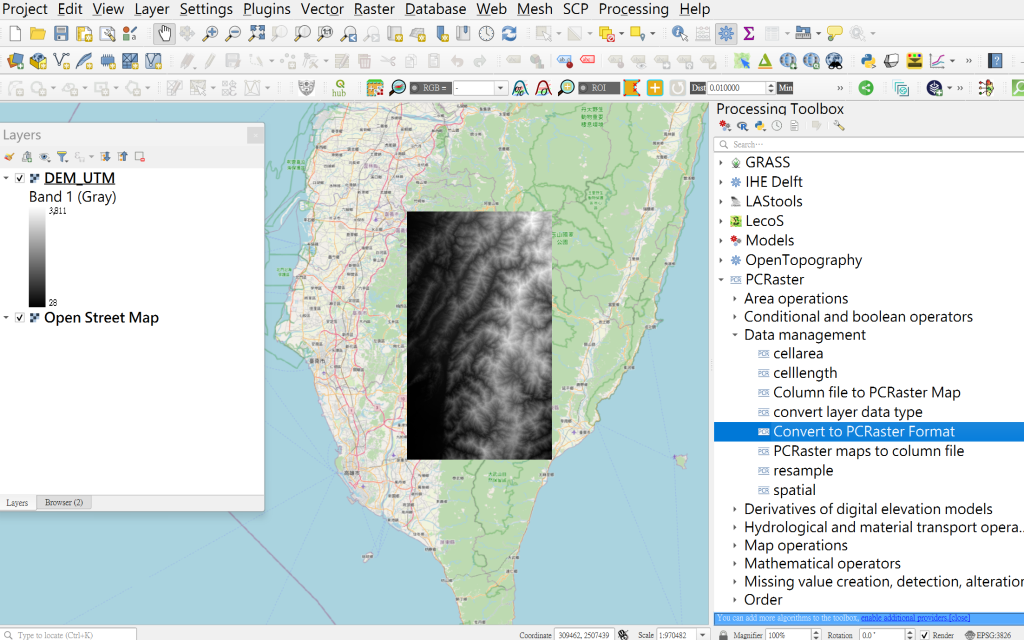The height and width of the screenshot is (640, 1024).
Task: Open the Temporal Controller clock icon
Action: [x=487, y=33]
